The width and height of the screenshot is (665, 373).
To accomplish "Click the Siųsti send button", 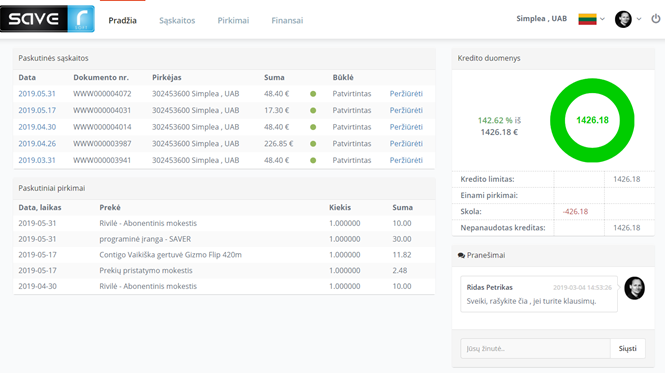I will (628, 348).
